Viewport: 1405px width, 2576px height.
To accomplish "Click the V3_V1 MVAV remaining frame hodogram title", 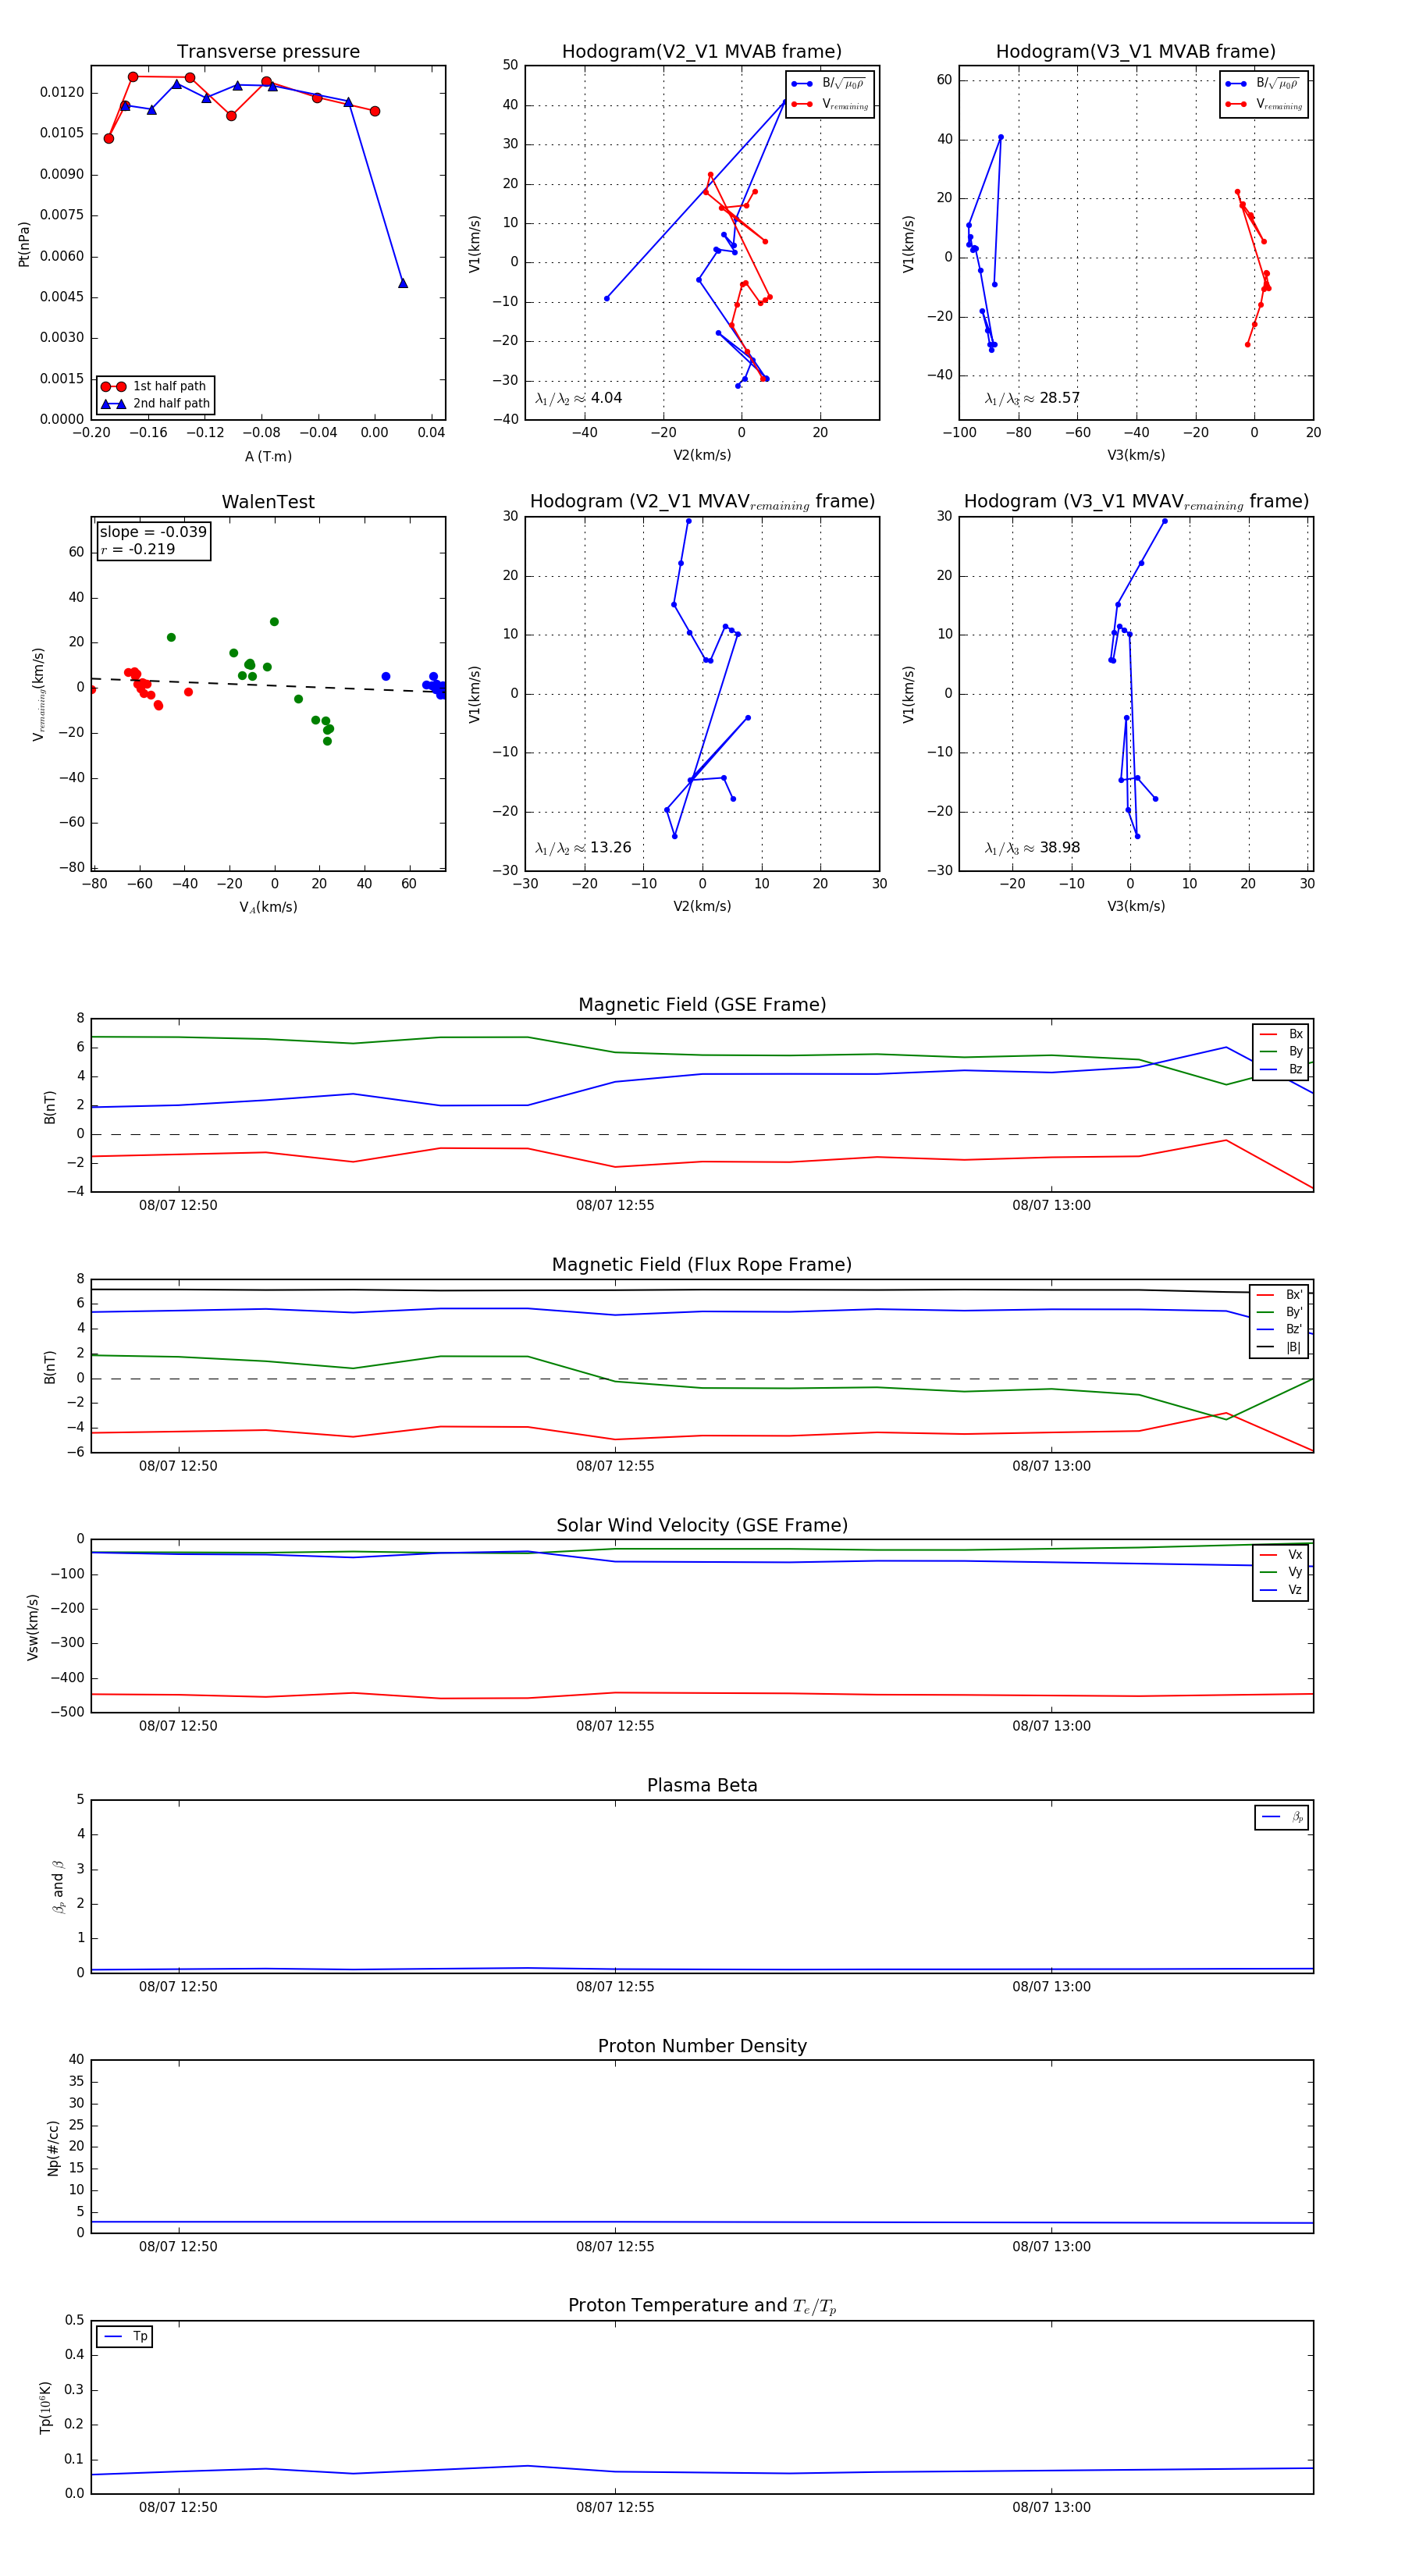I will [1136, 502].
